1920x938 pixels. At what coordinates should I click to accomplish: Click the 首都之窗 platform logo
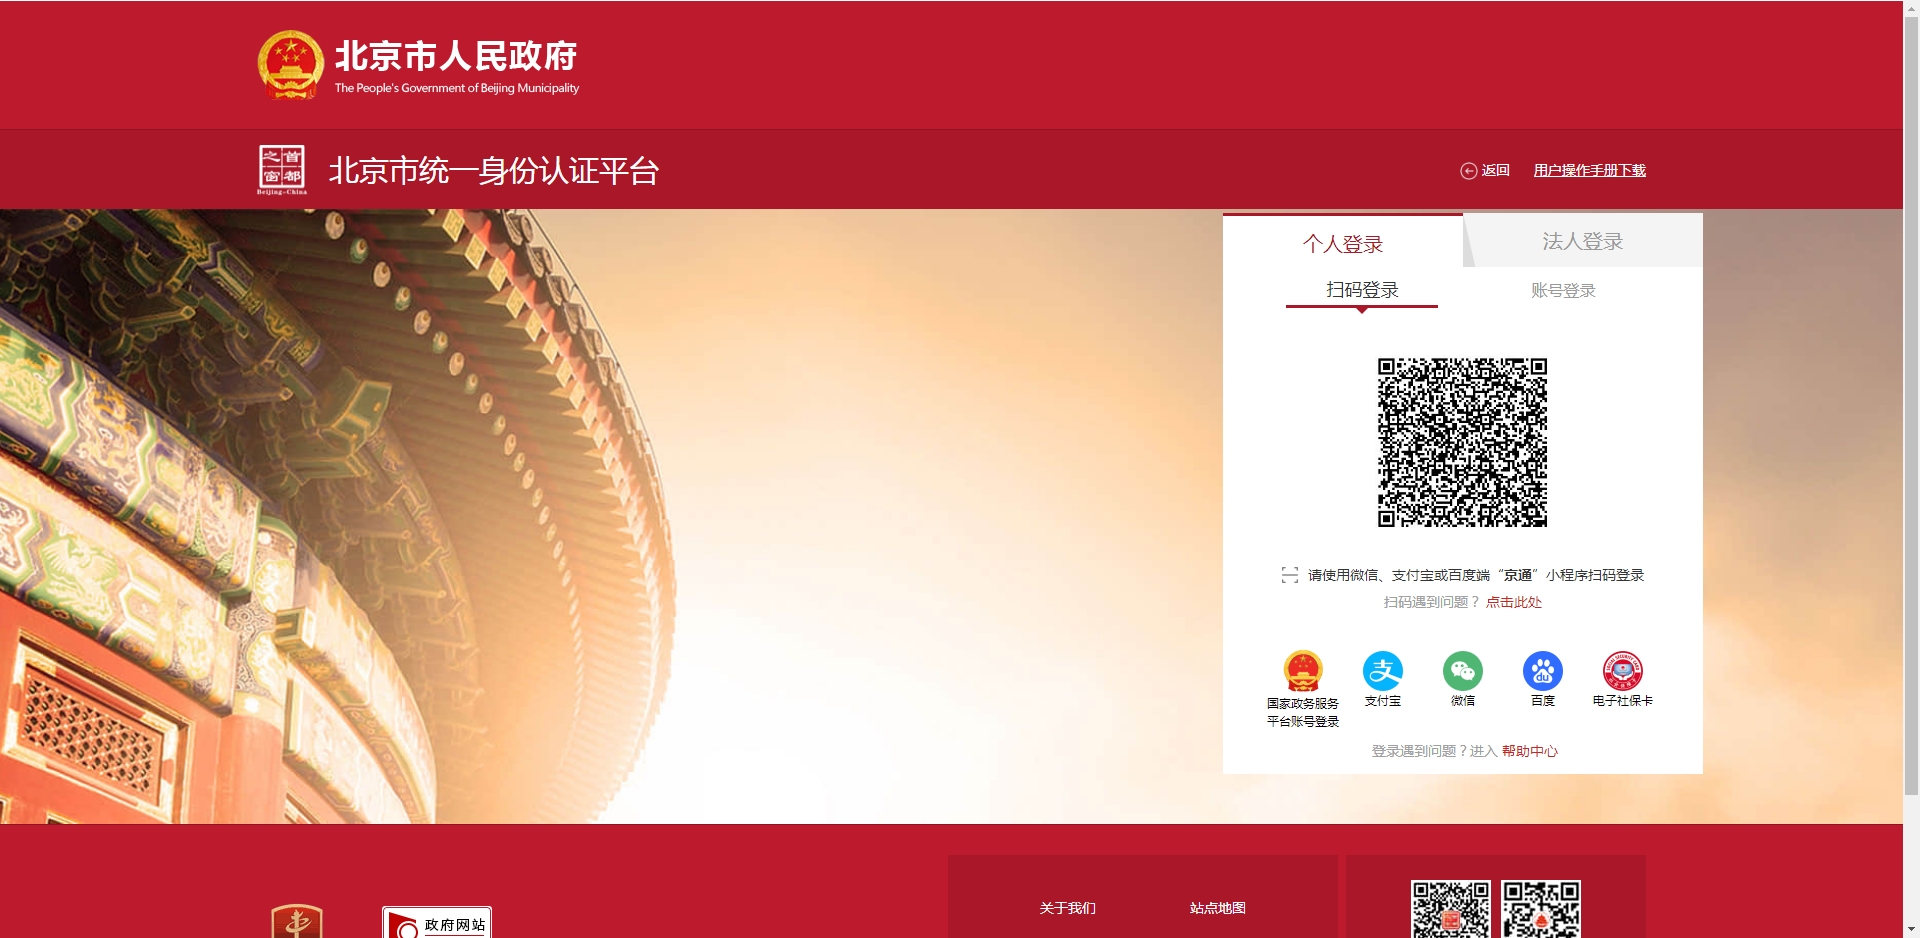click(283, 169)
